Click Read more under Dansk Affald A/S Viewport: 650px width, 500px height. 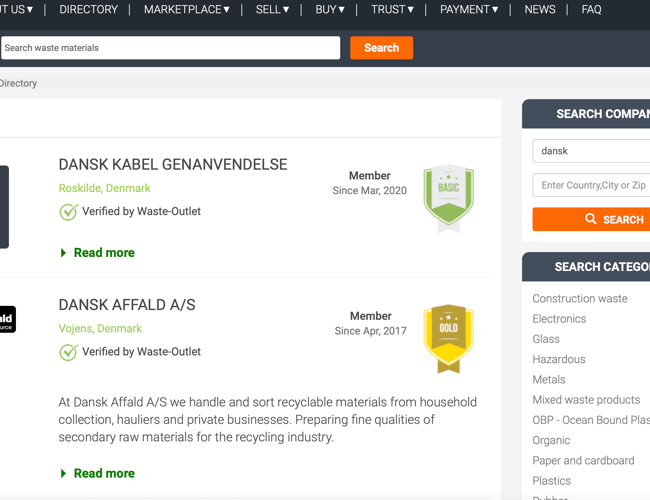pos(98,473)
